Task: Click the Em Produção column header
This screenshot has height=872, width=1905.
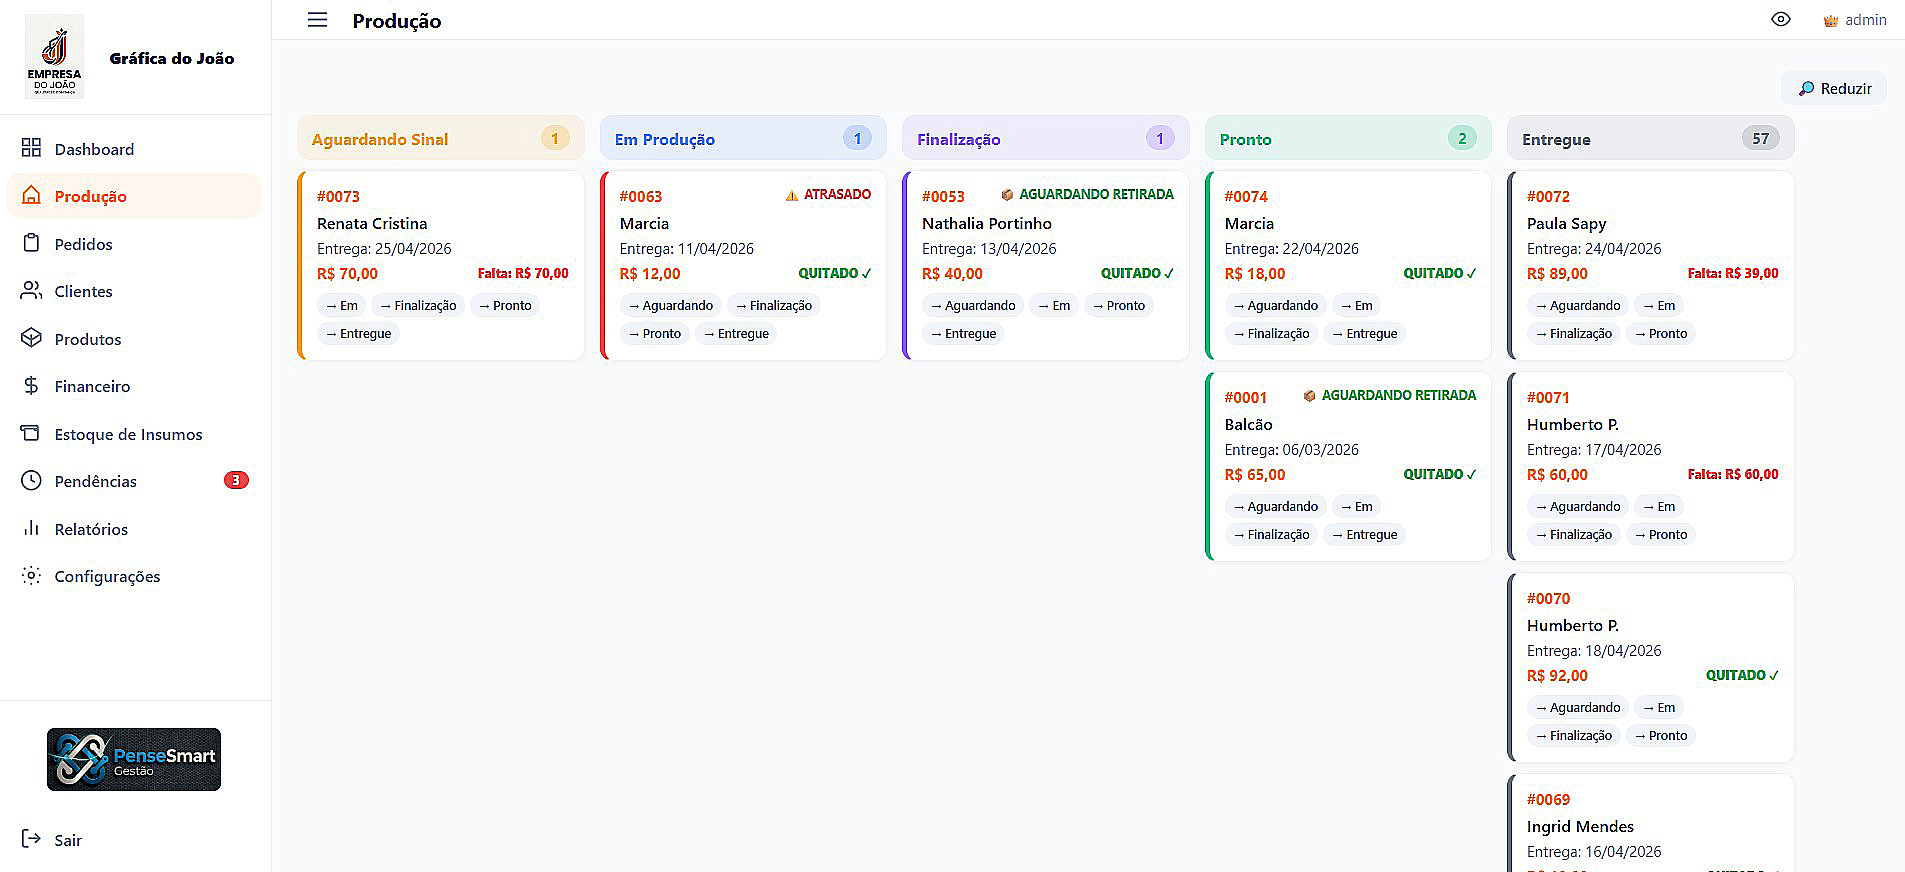Action: [x=743, y=138]
